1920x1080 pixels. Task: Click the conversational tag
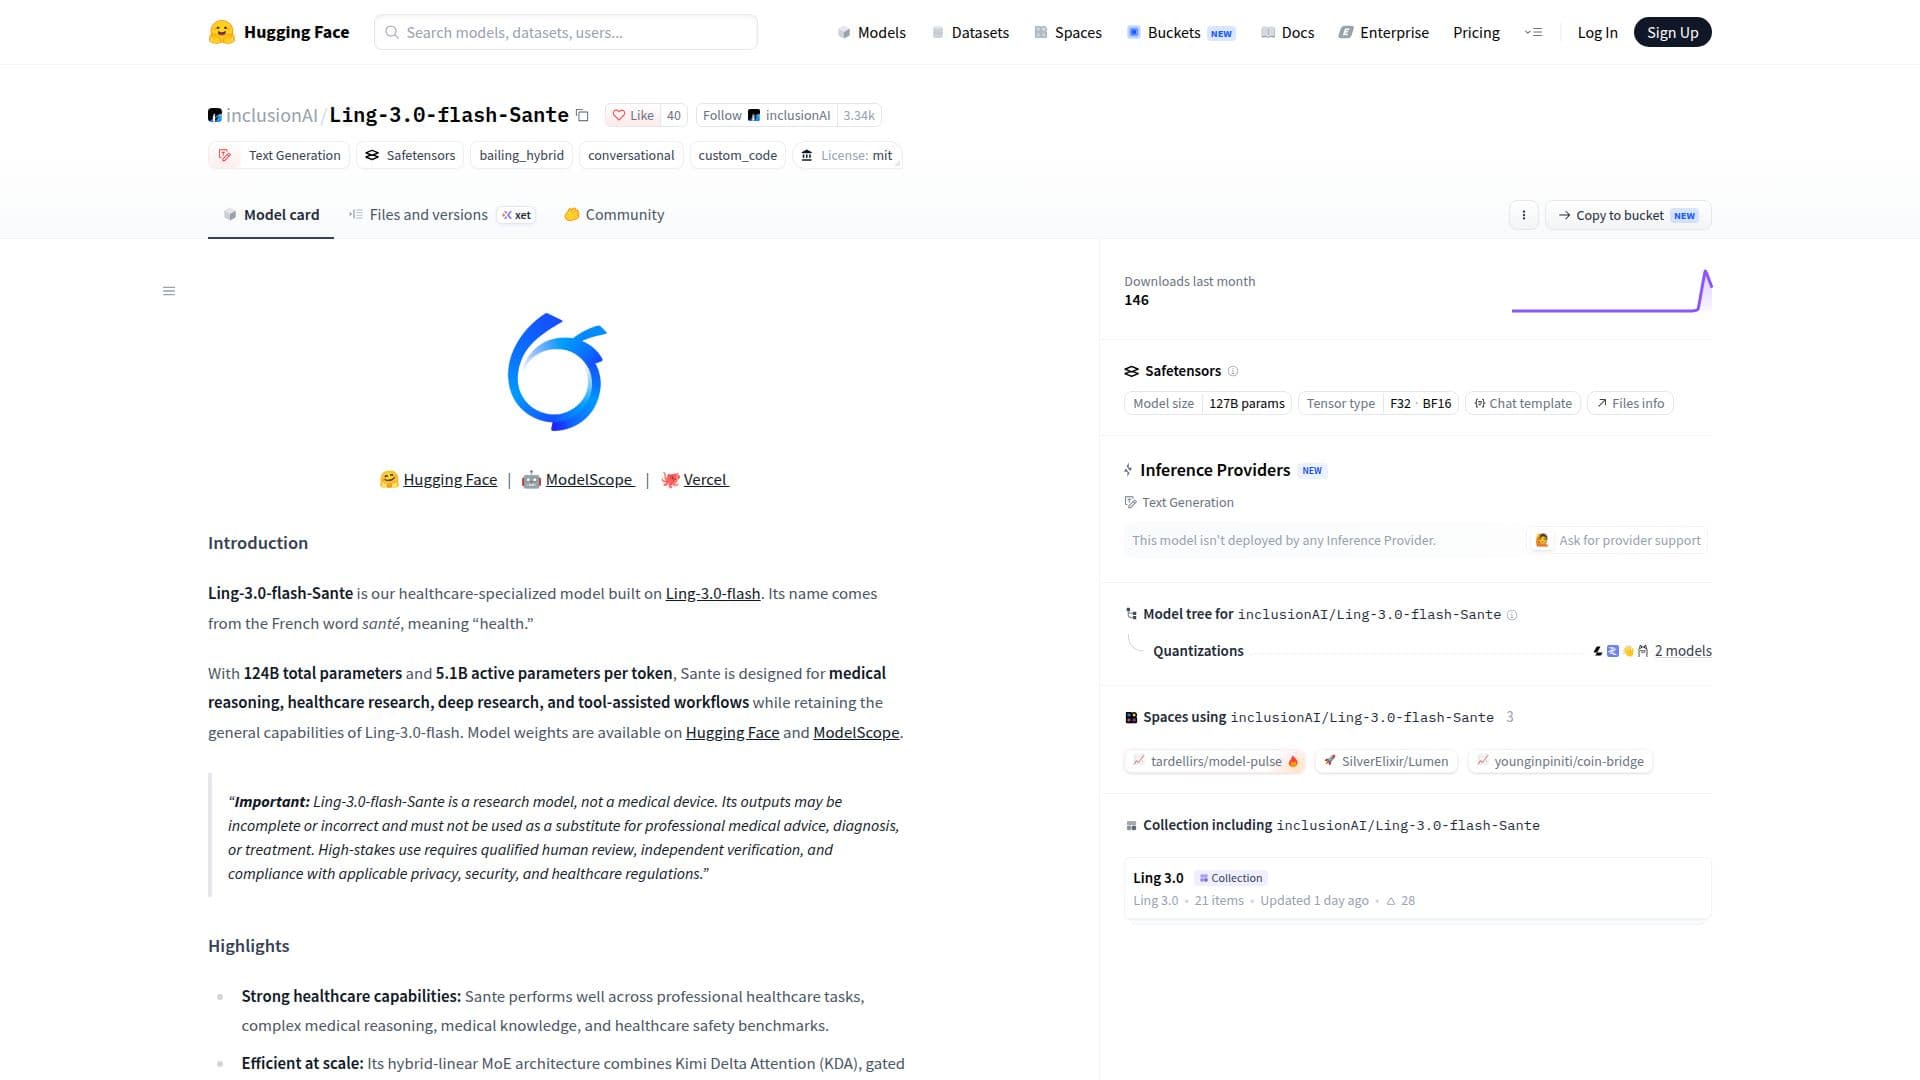(x=631, y=155)
